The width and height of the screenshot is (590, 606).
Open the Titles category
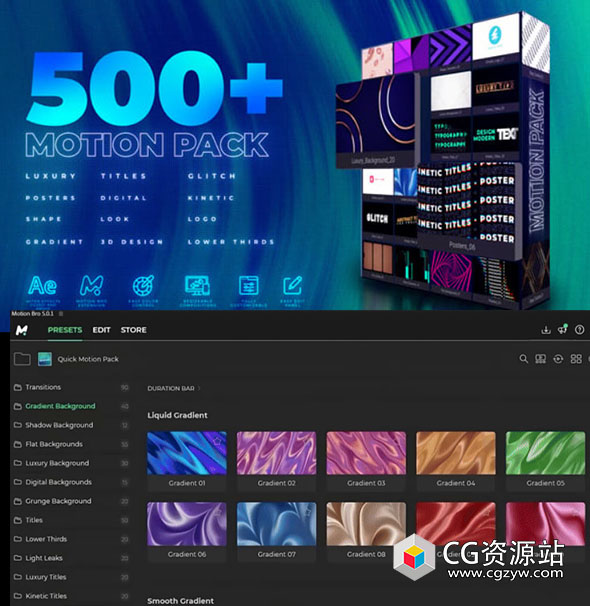[x=71, y=520]
